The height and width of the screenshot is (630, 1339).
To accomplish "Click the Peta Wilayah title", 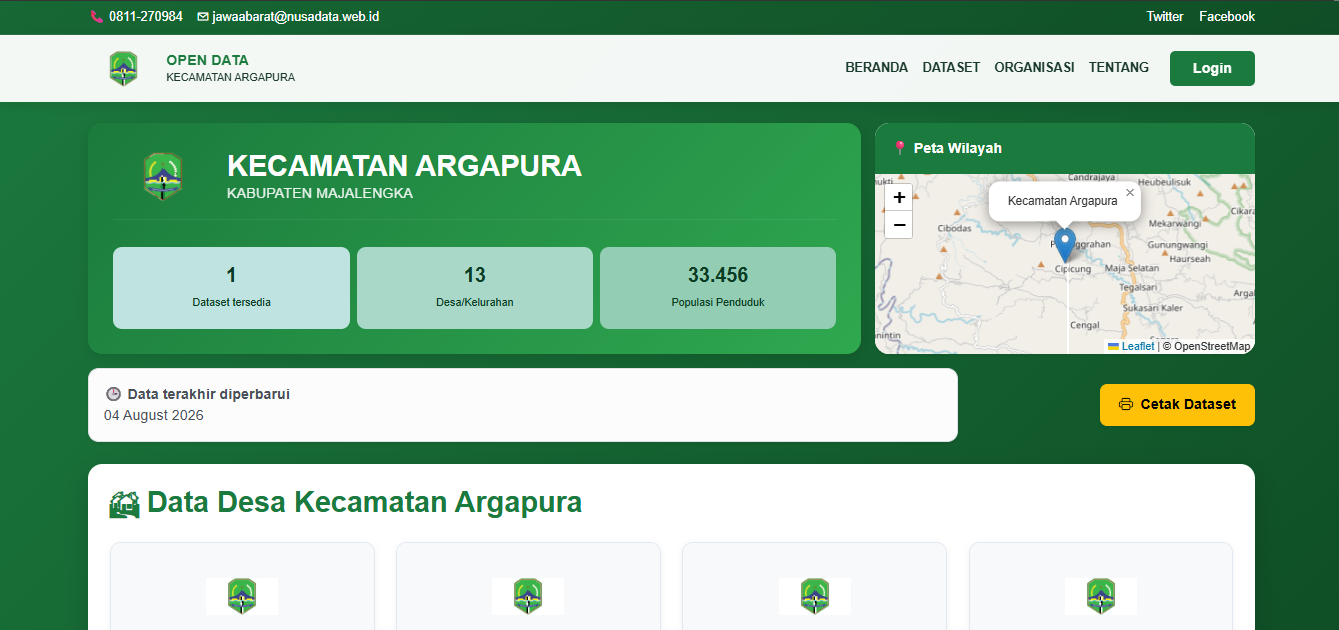I will 958,148.
